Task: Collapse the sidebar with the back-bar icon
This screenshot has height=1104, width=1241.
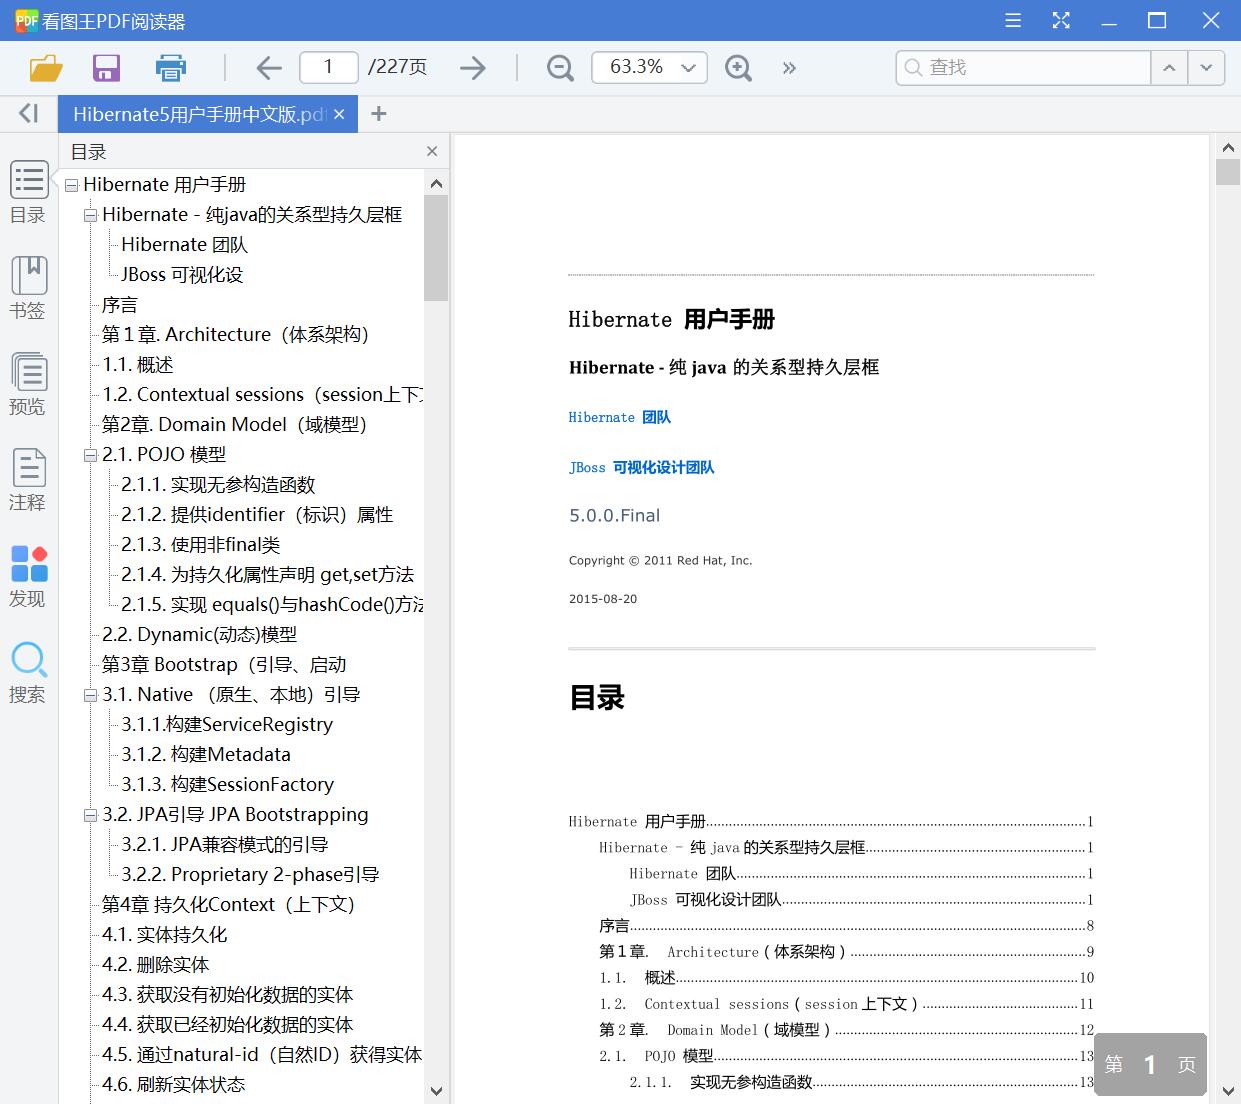Action: point(28,114)
